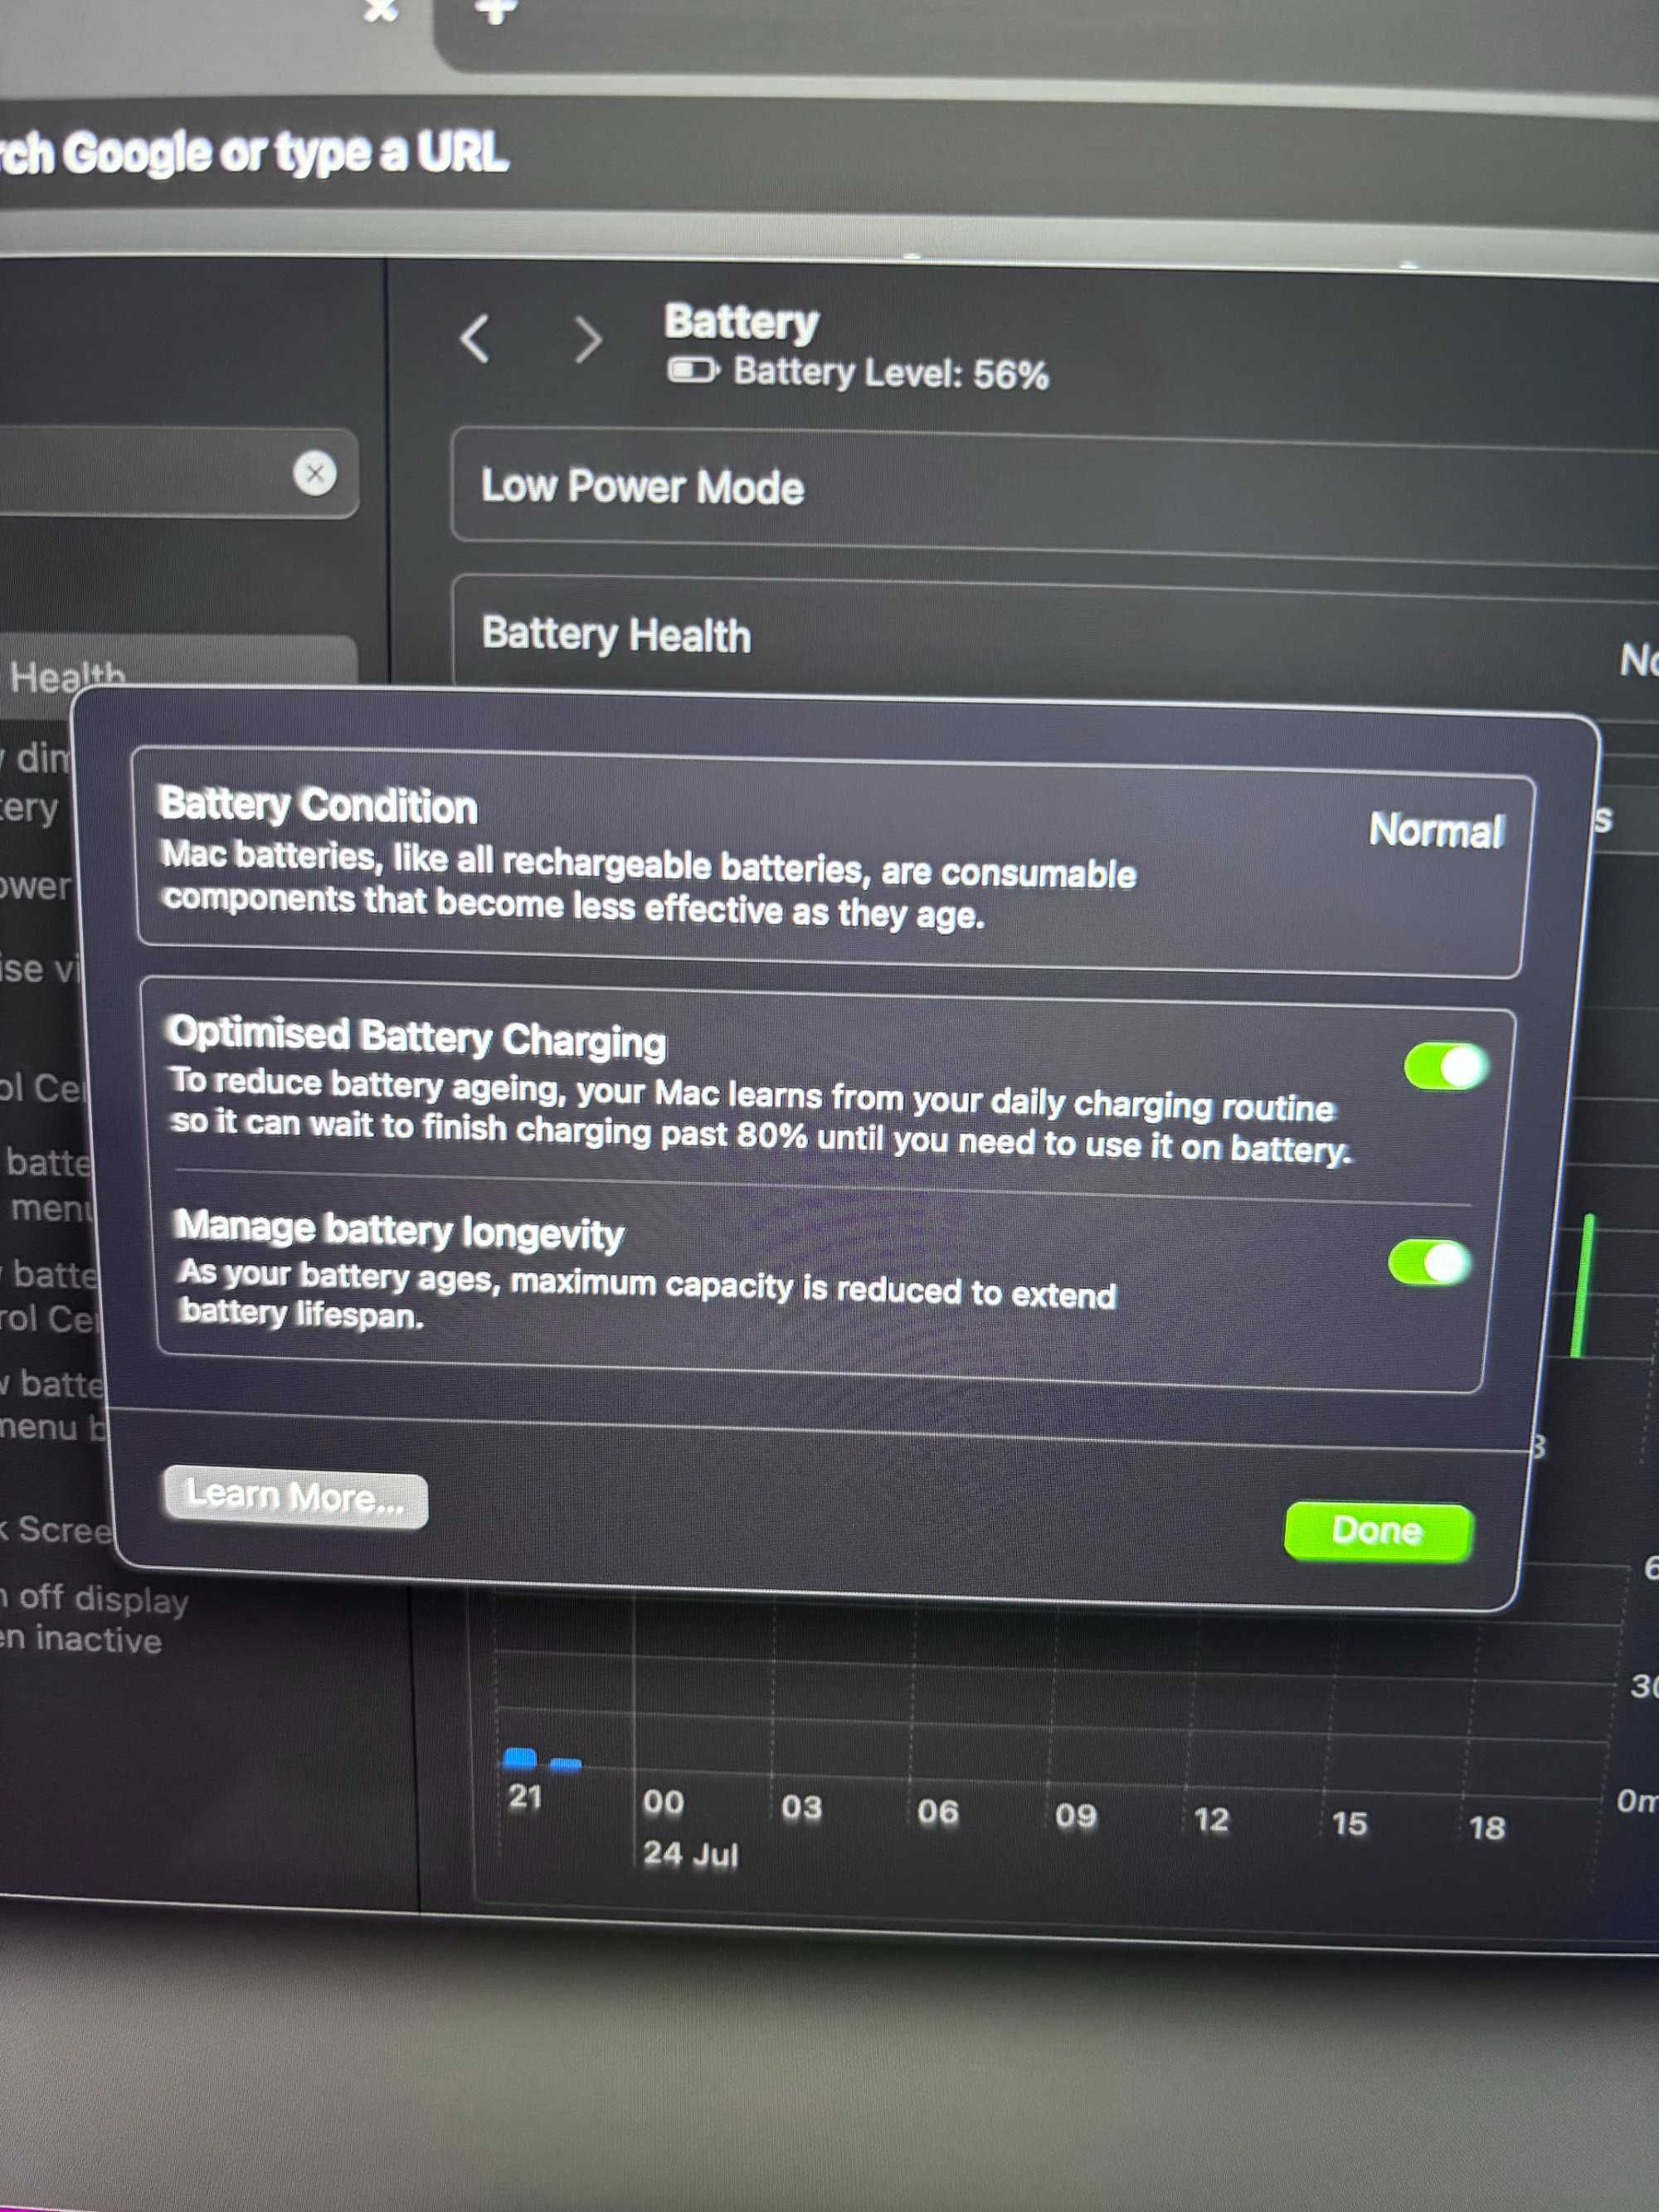Clear the sidebar search field
Viewport: 1659px width, 2212px height.
[x=315, y=472]
